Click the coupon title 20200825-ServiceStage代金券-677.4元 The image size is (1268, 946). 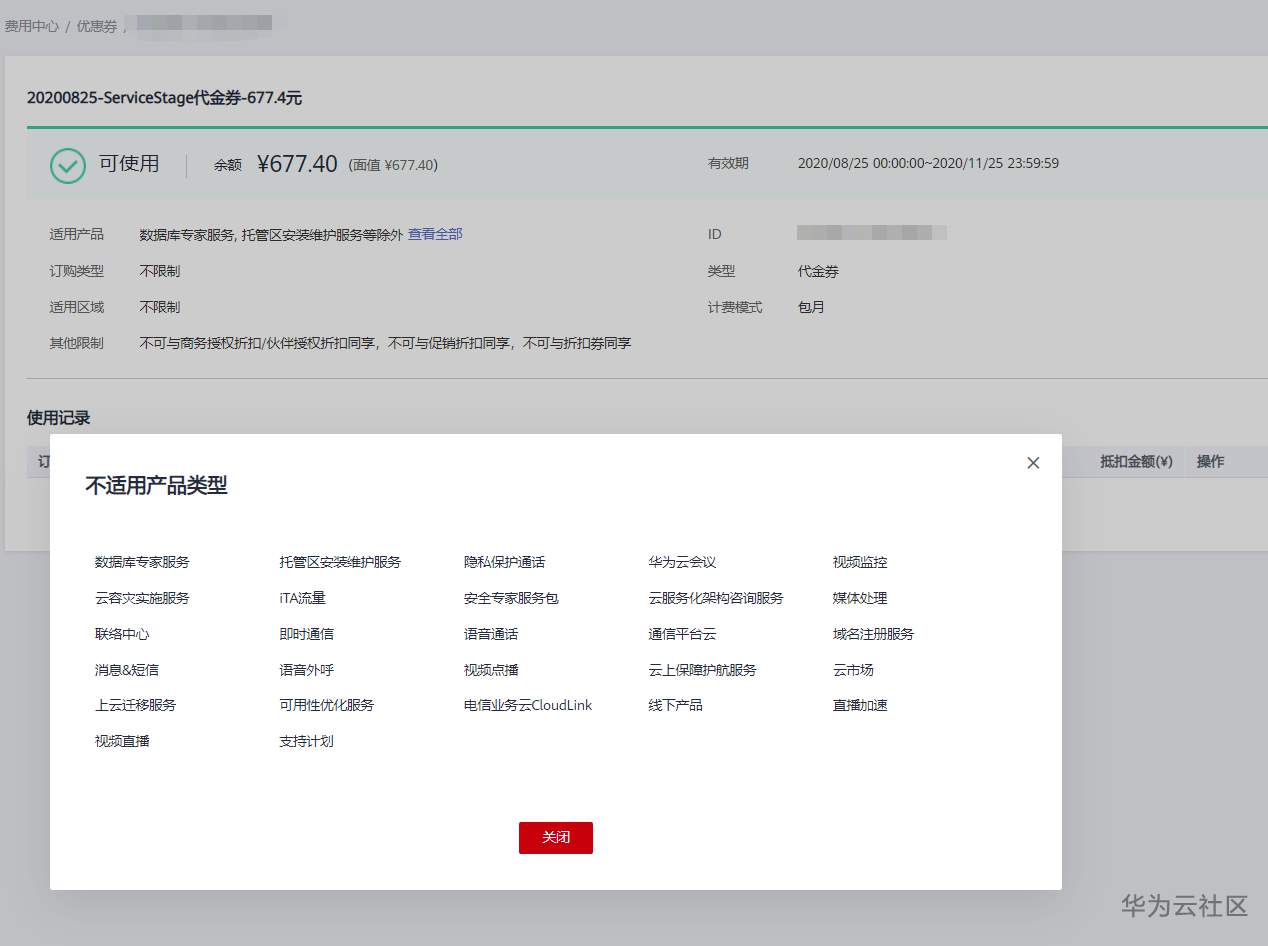coord(164,98)
